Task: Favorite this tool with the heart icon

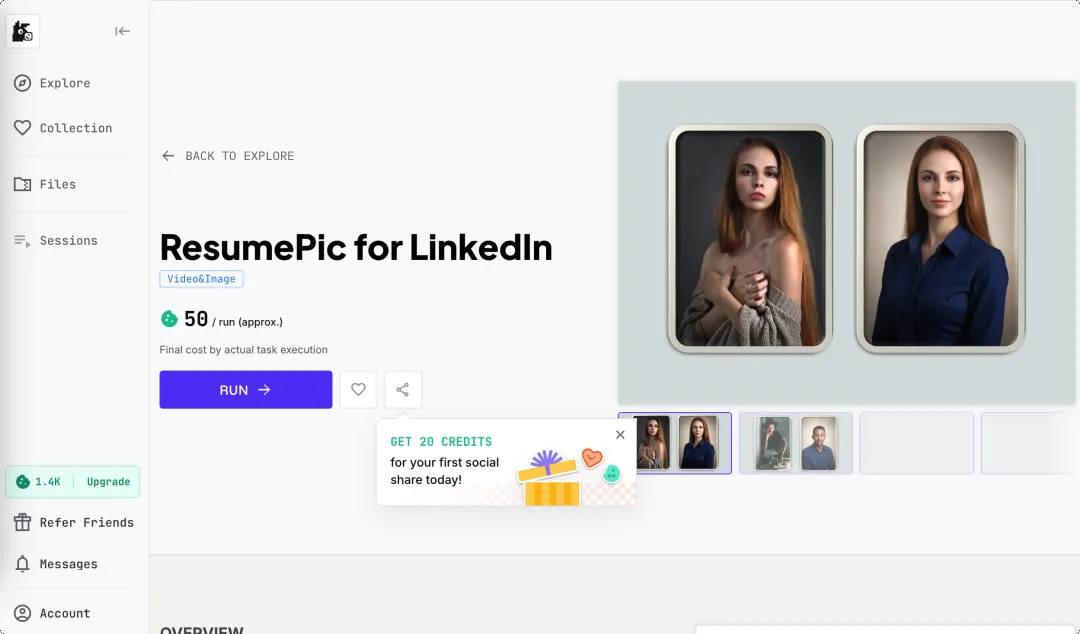Action: coord(358,390)
